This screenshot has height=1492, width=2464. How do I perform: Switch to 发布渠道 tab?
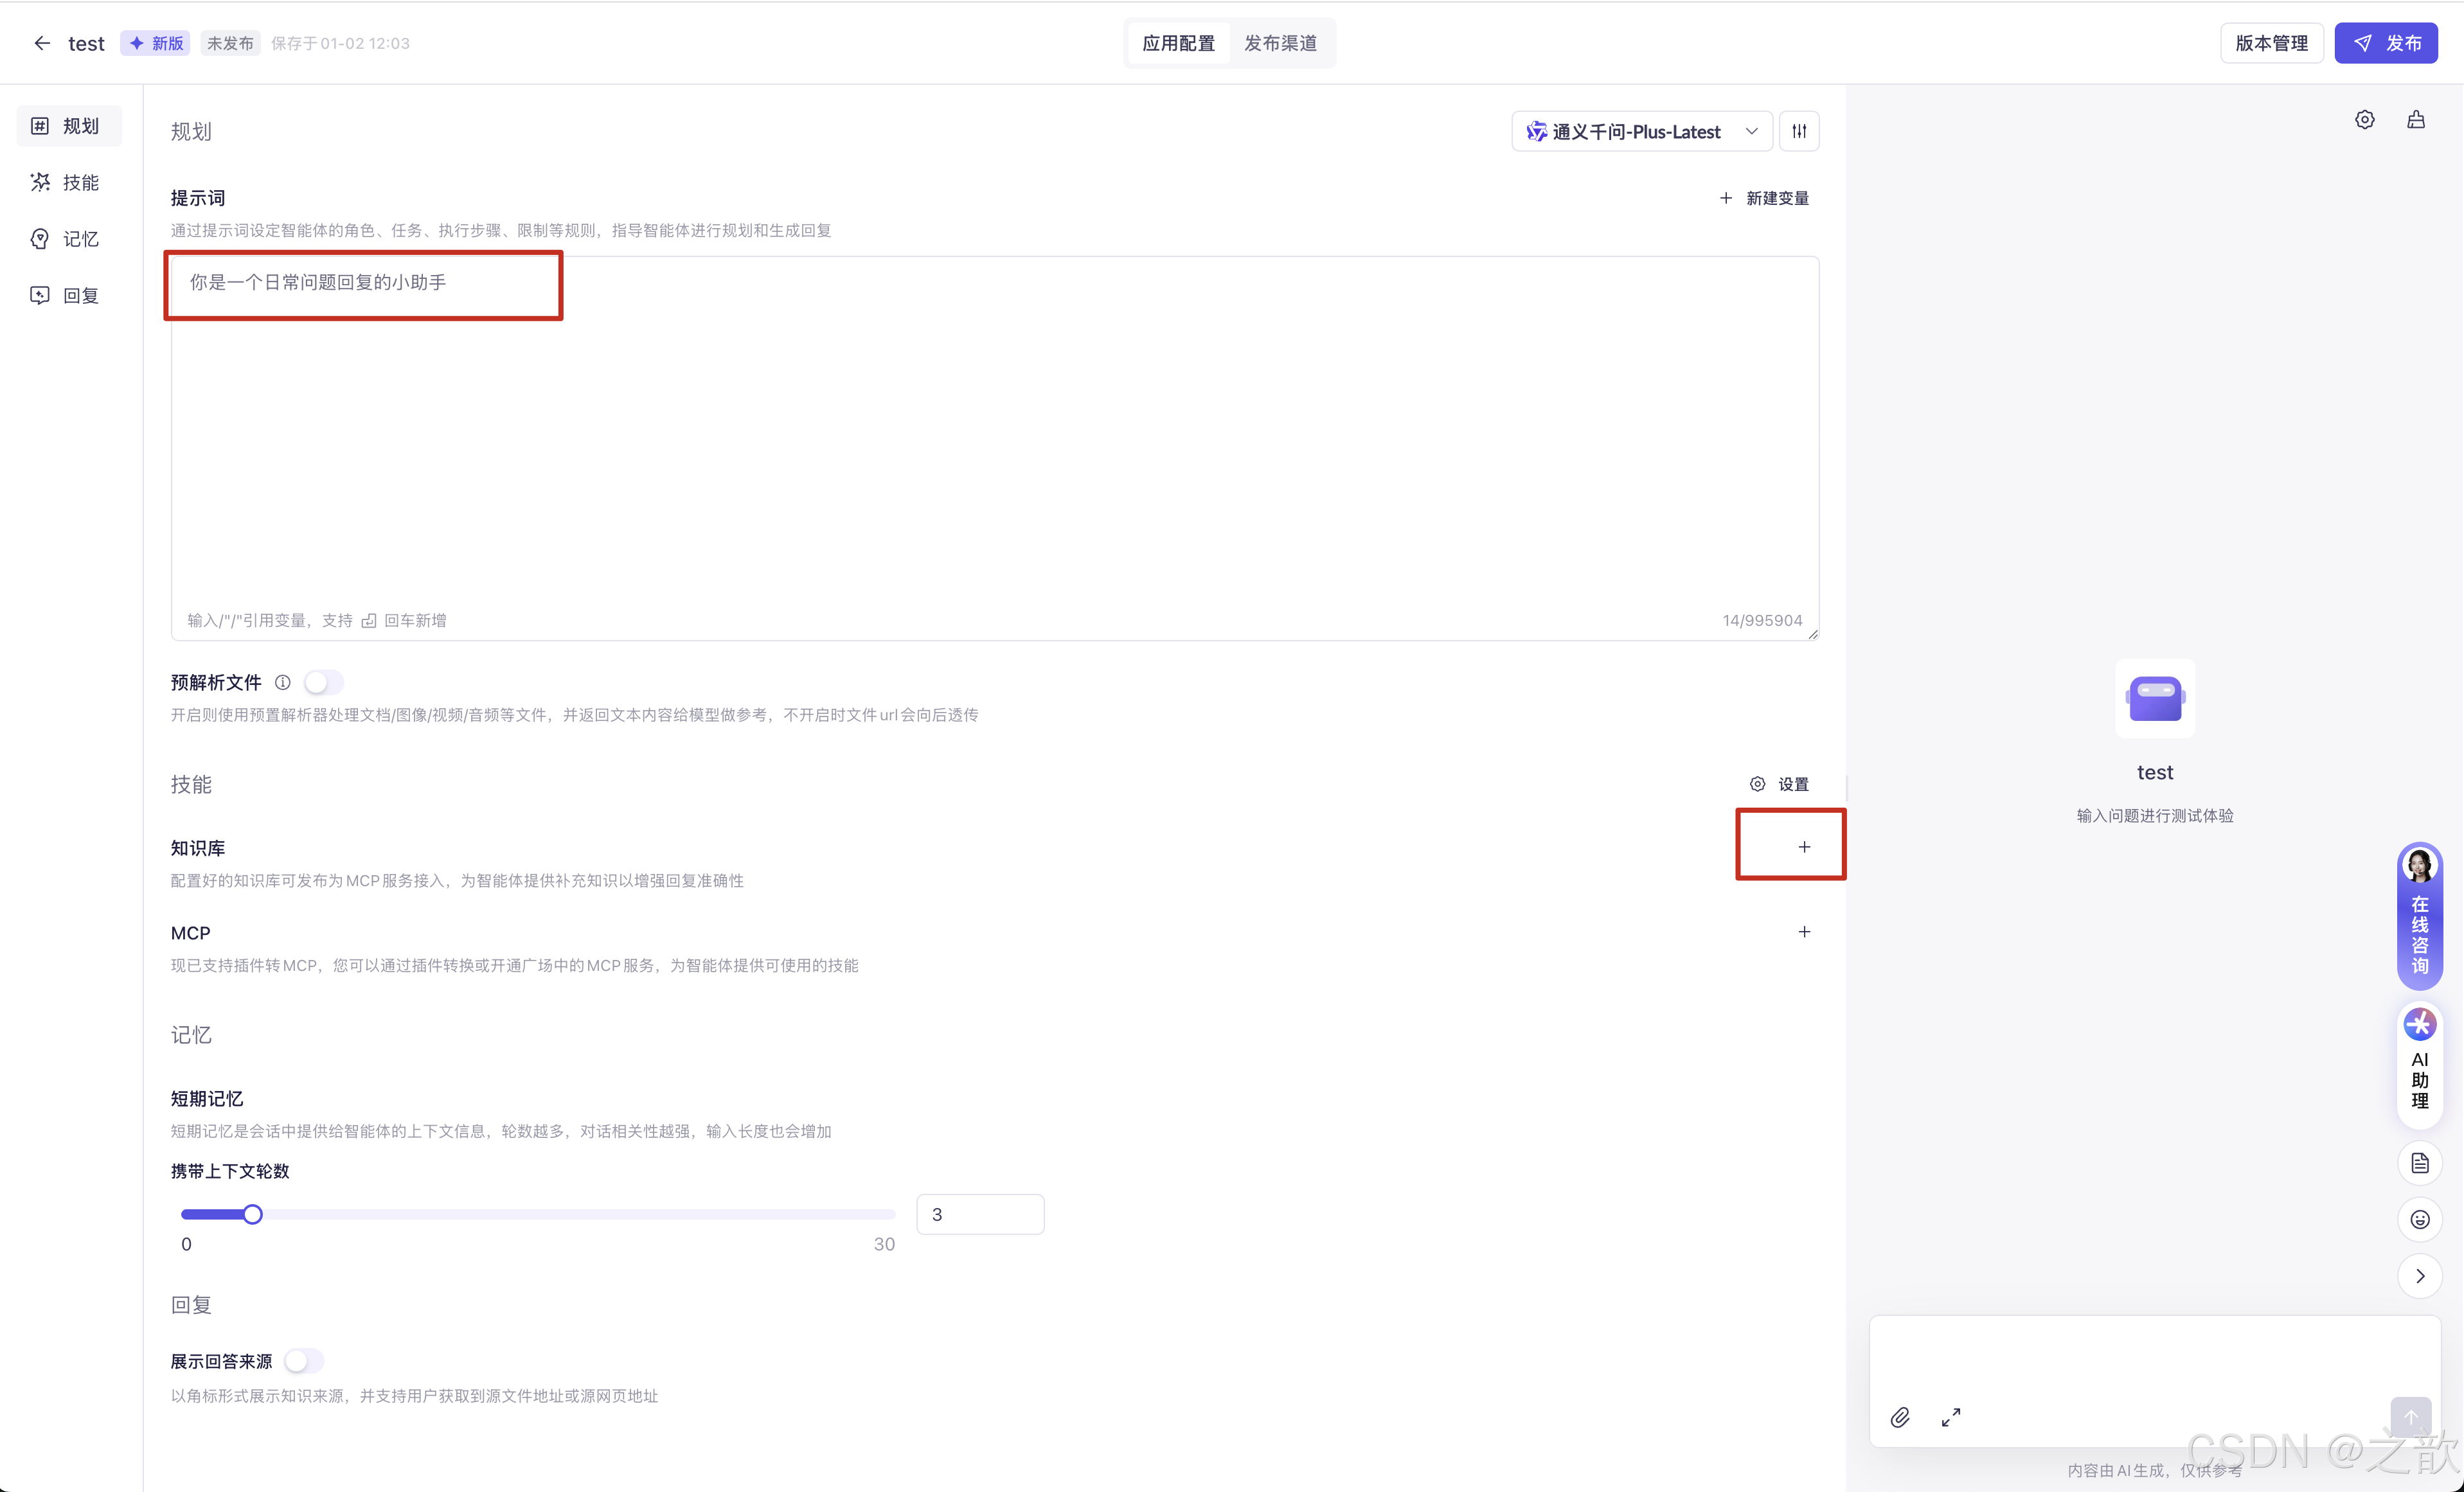point(1280,43)
